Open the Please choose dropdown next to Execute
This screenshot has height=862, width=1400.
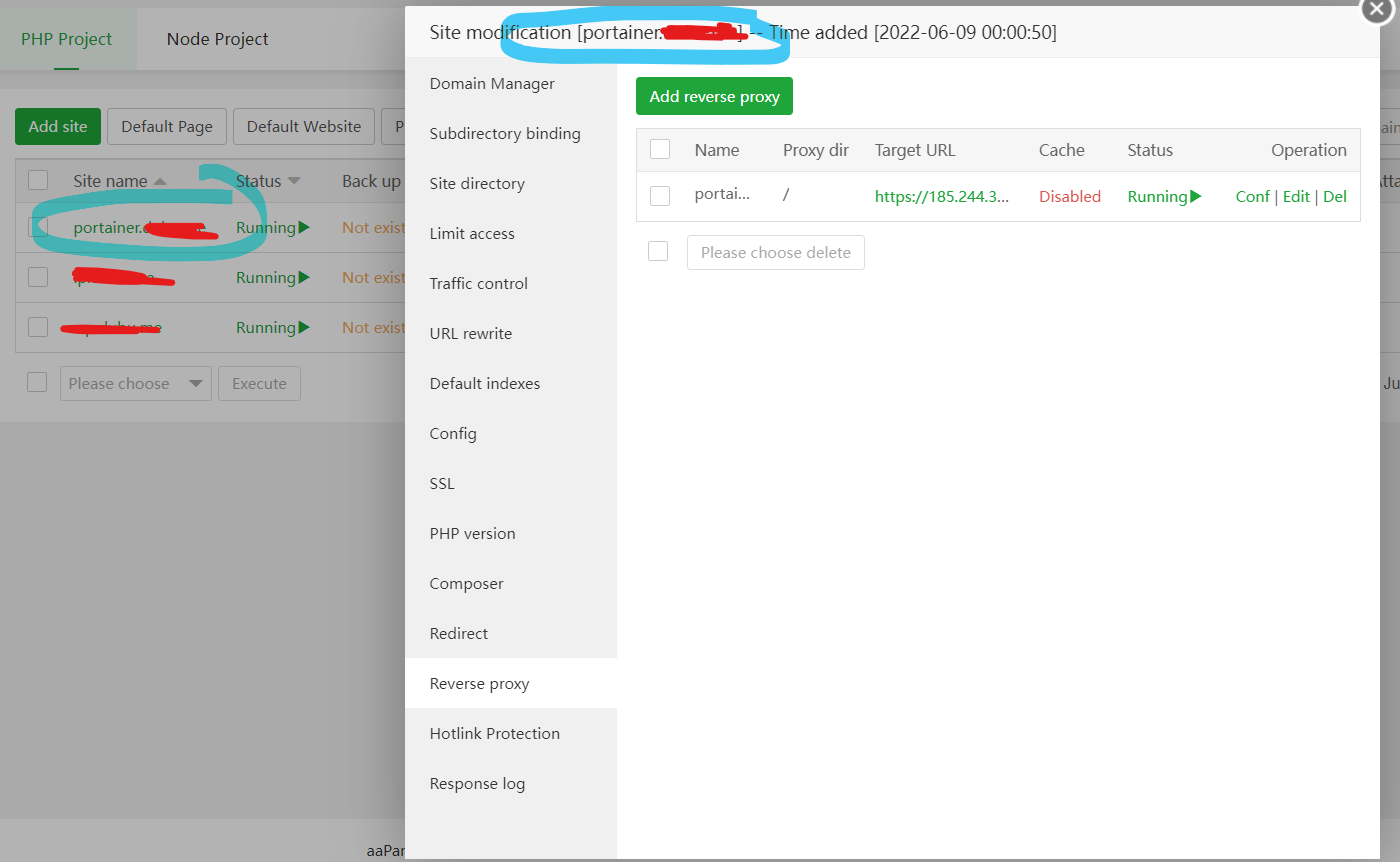(x=135, y=383)
